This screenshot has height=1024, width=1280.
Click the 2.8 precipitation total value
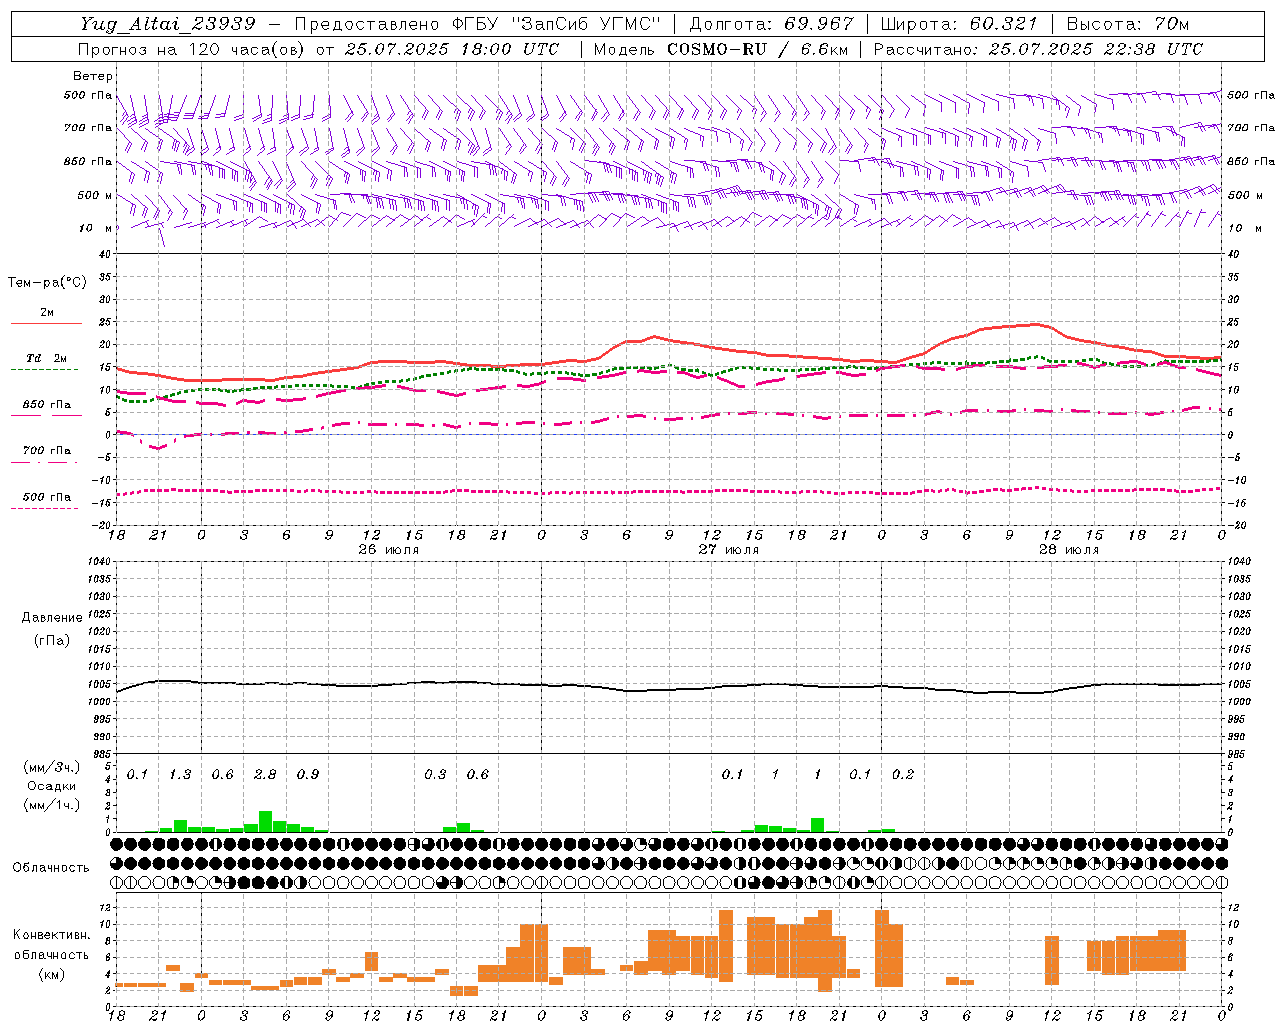click(265, 775)
